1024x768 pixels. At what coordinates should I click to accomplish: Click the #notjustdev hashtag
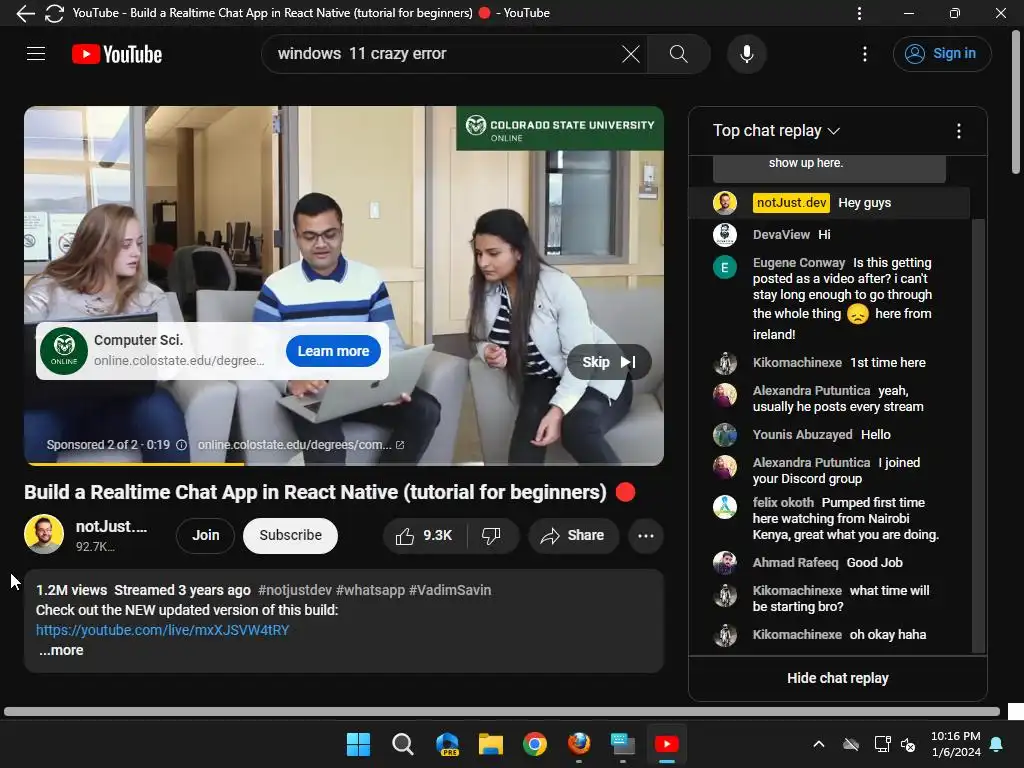pos(295,590)
